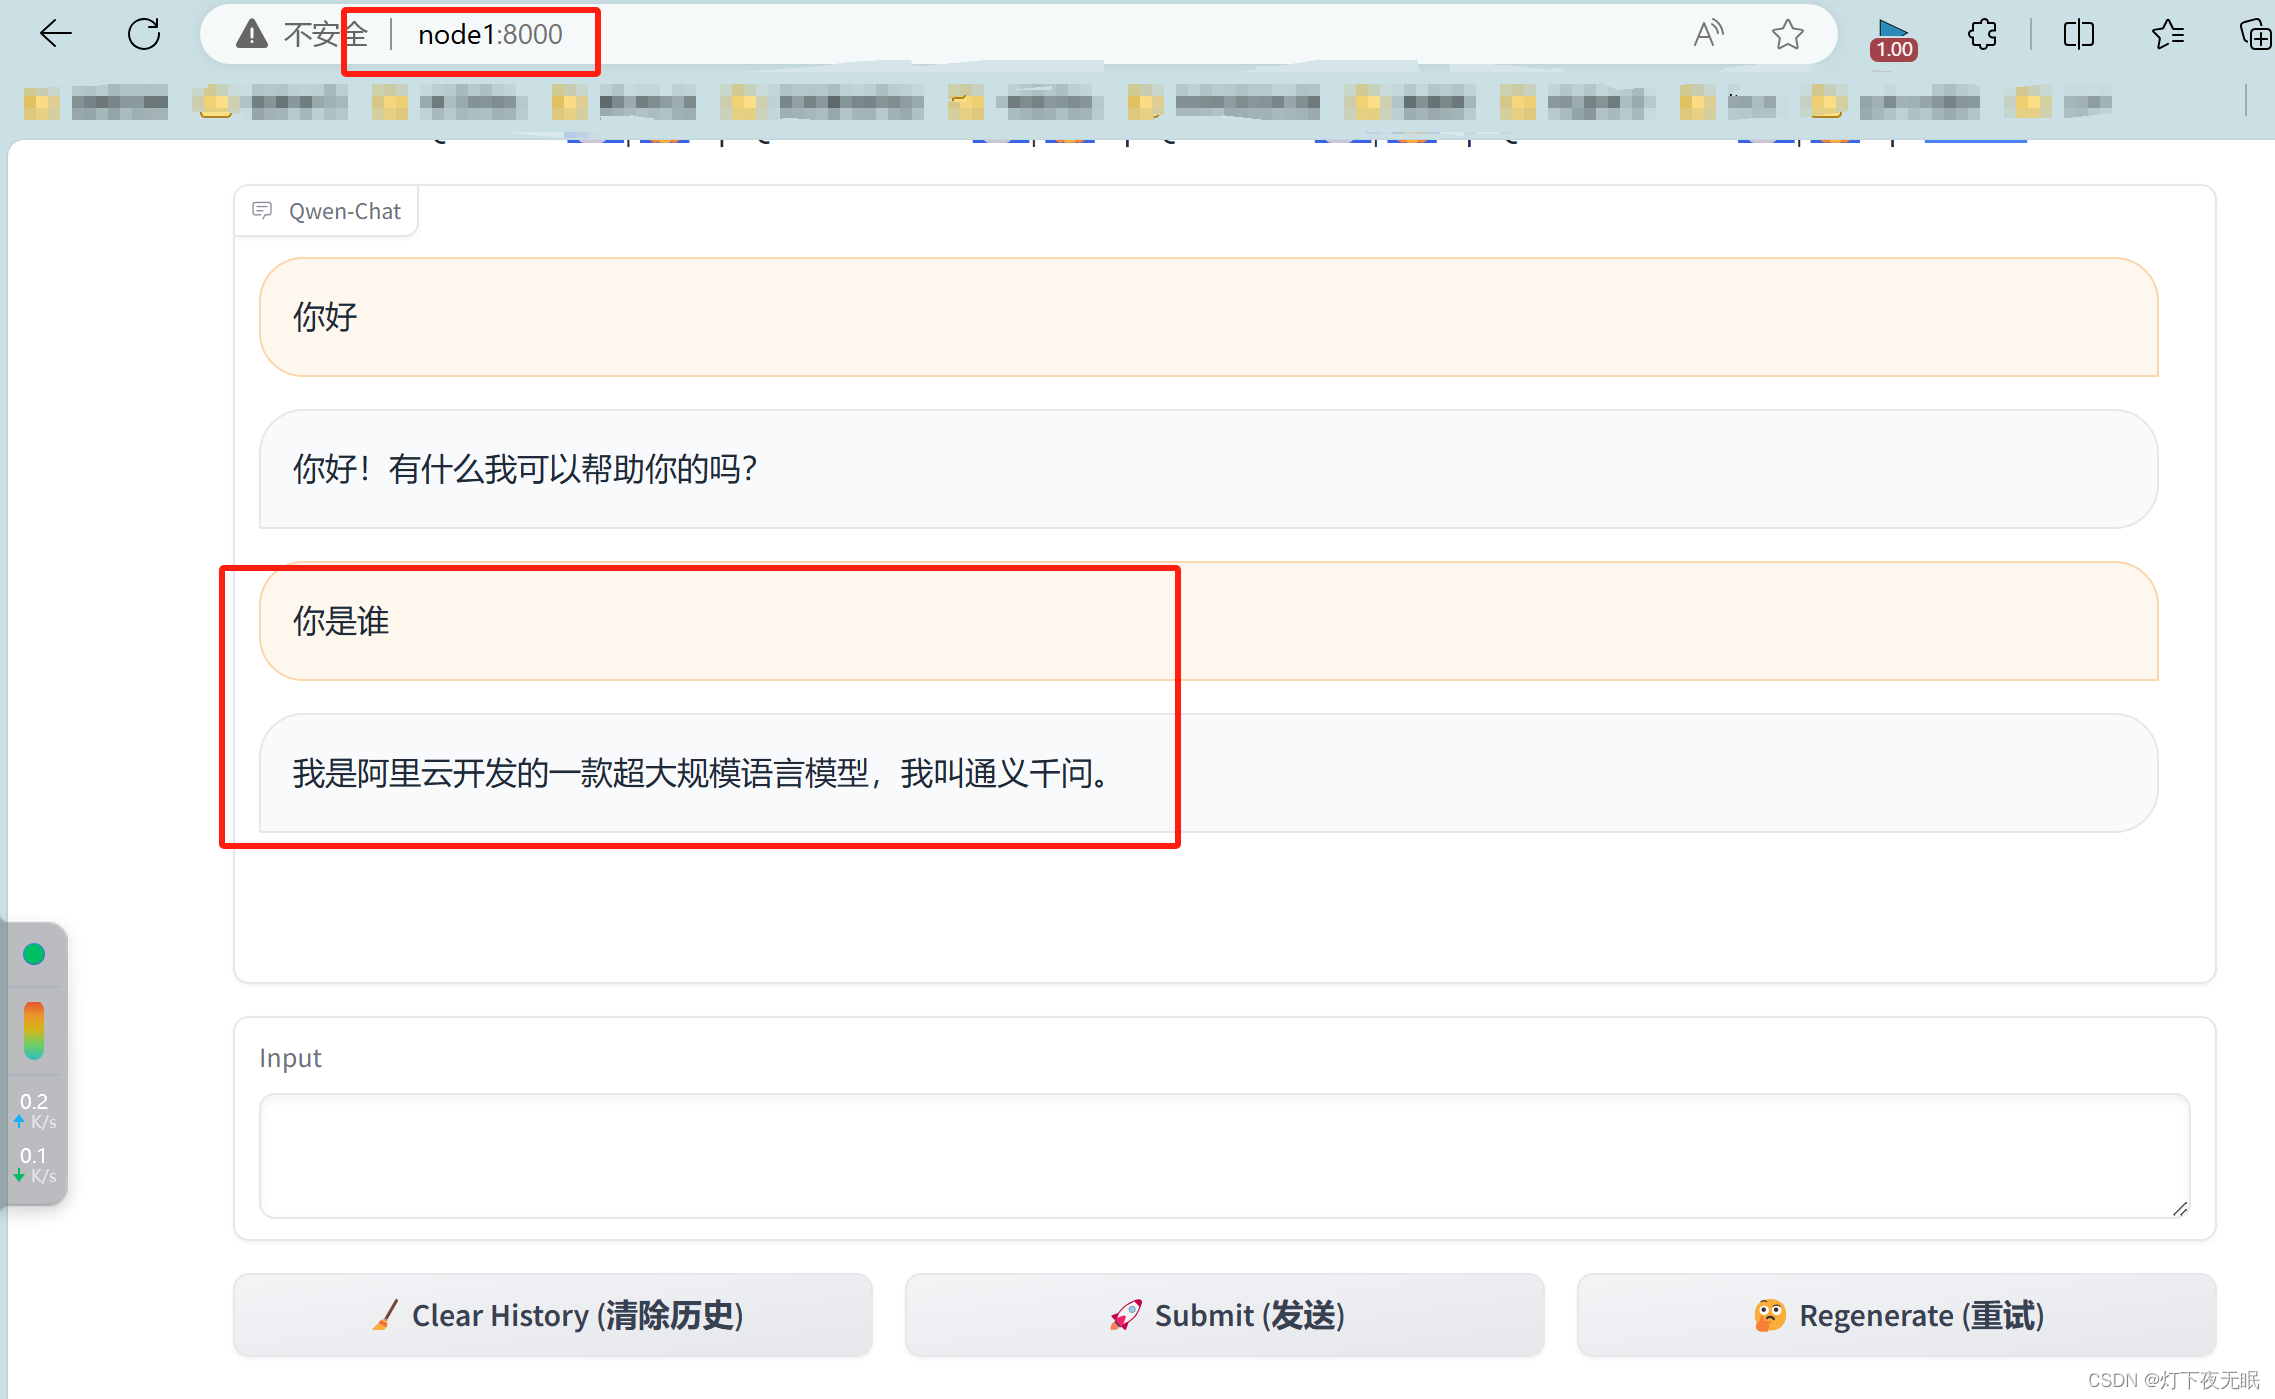Add this page to favorites
The width and height of the screenshot is (2275, 1399).
click(1788, 35)
